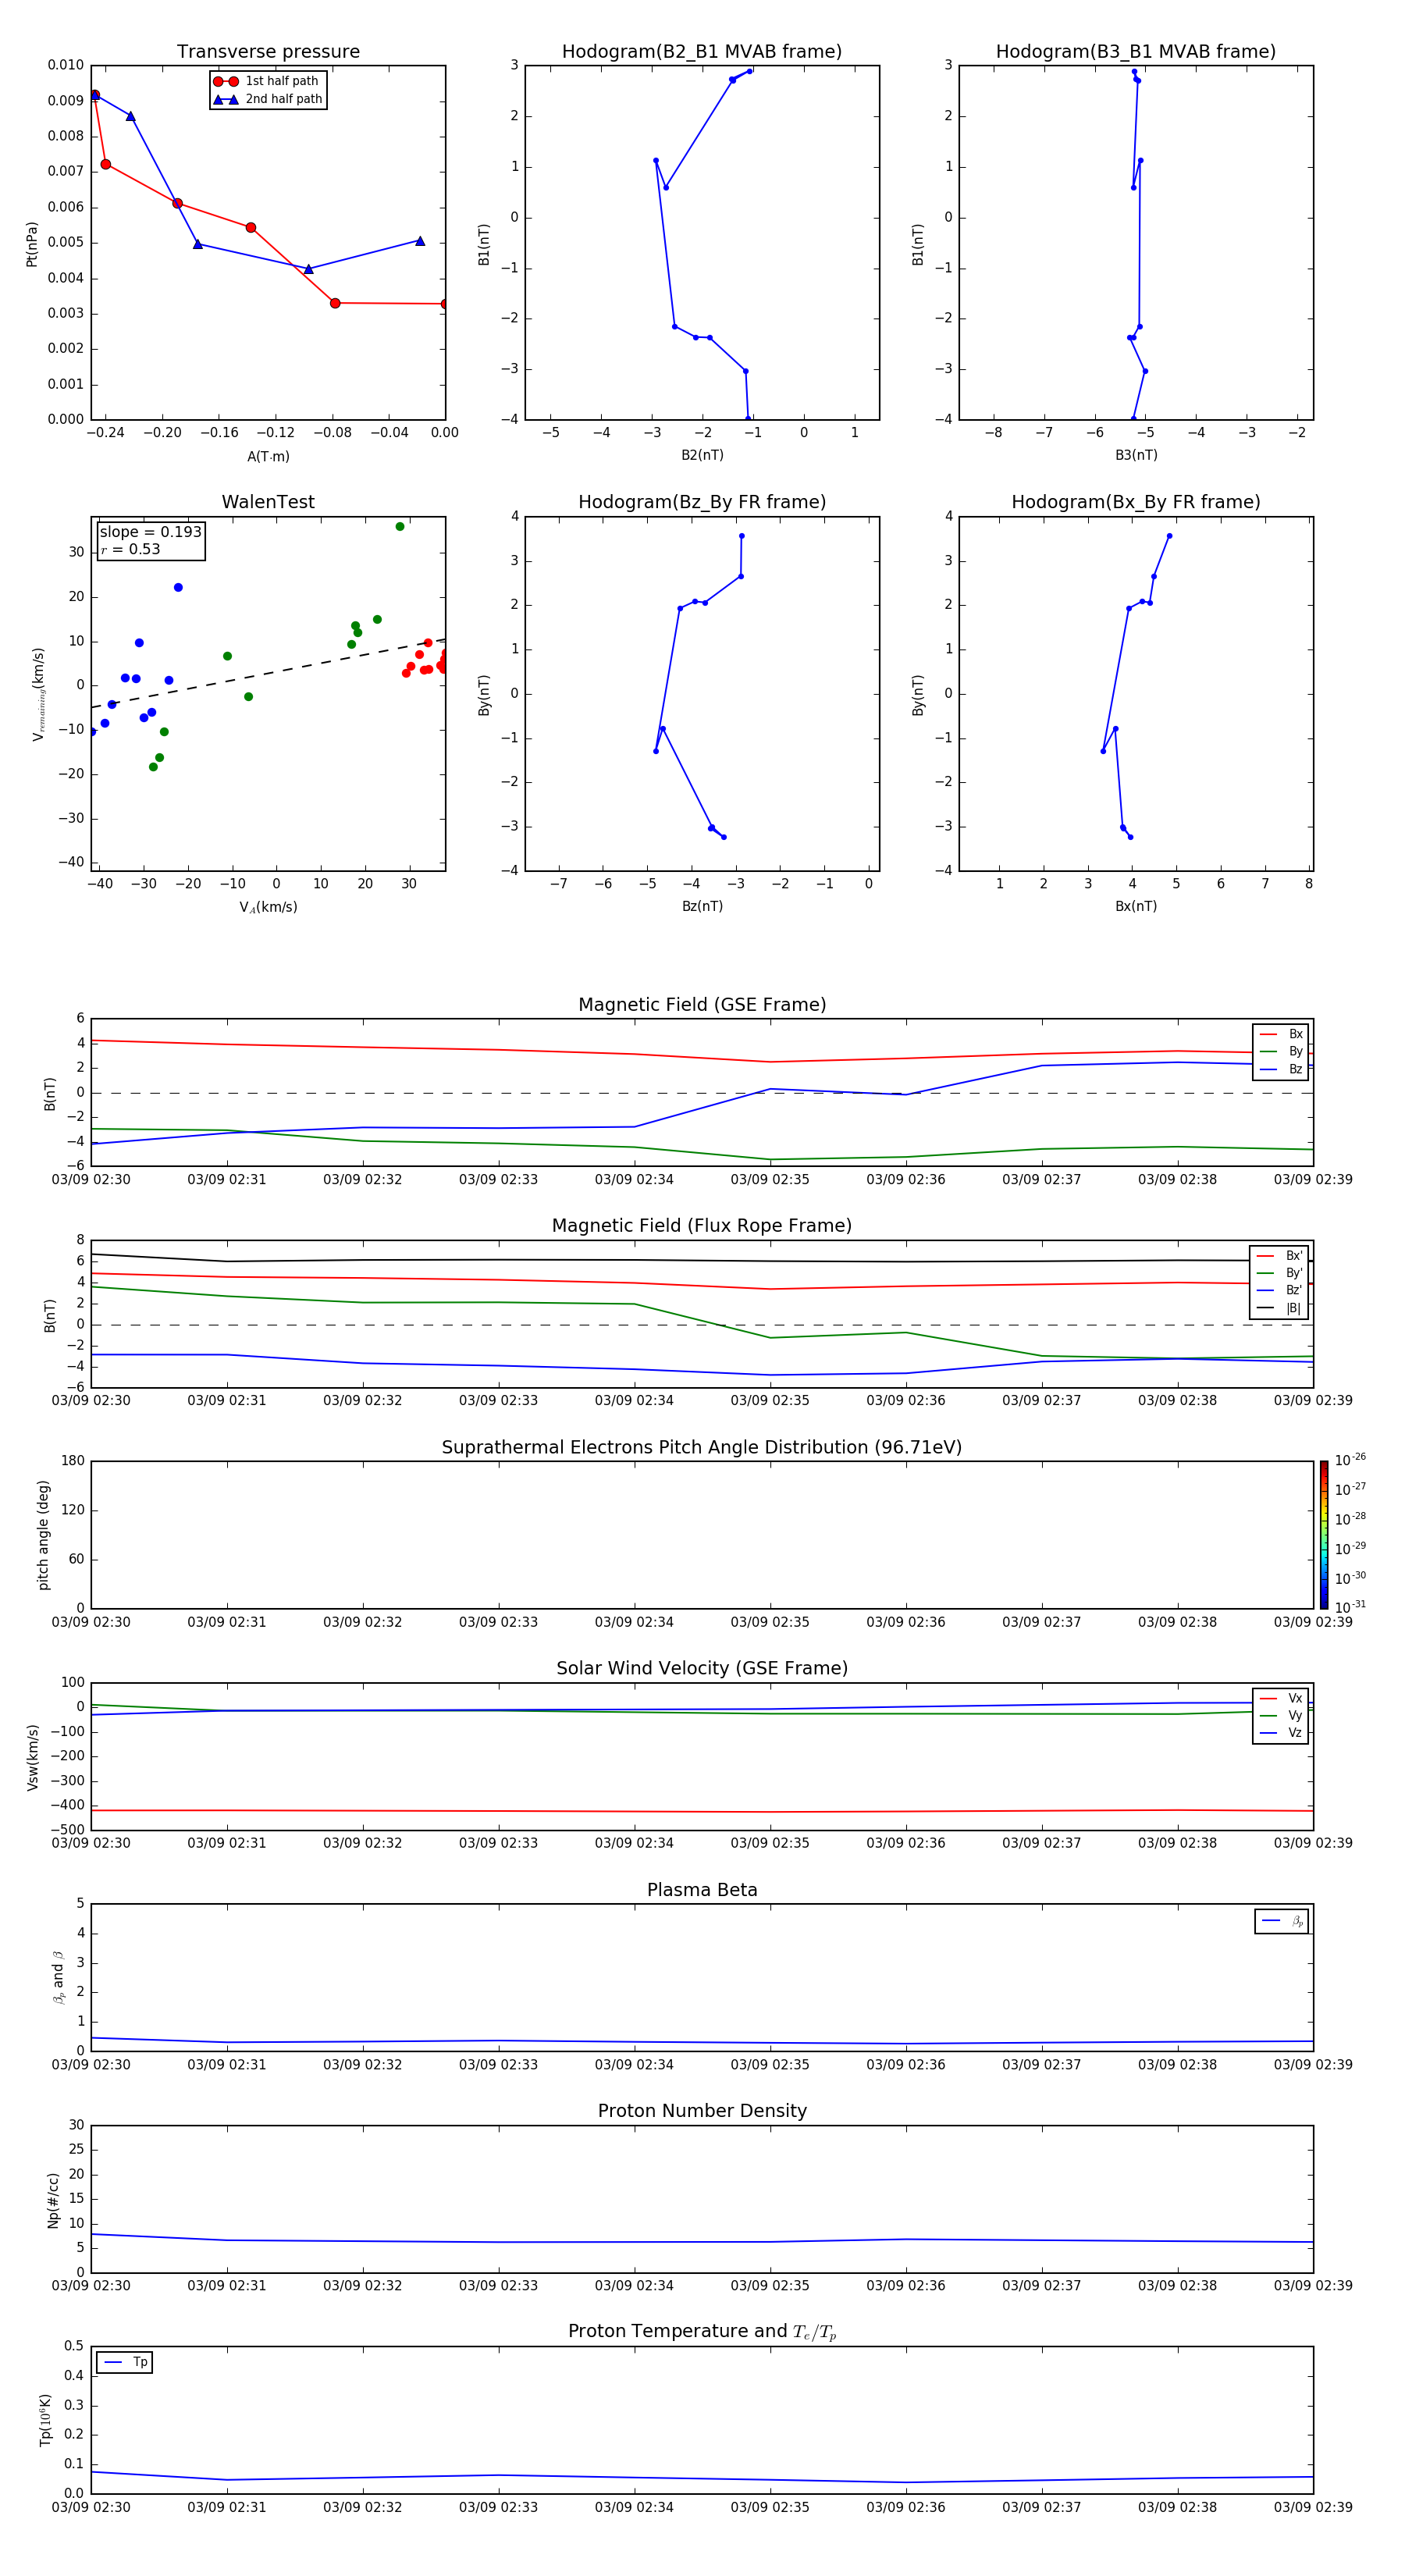Click the 'WalenTest' plot title

[x=268, y=502]
